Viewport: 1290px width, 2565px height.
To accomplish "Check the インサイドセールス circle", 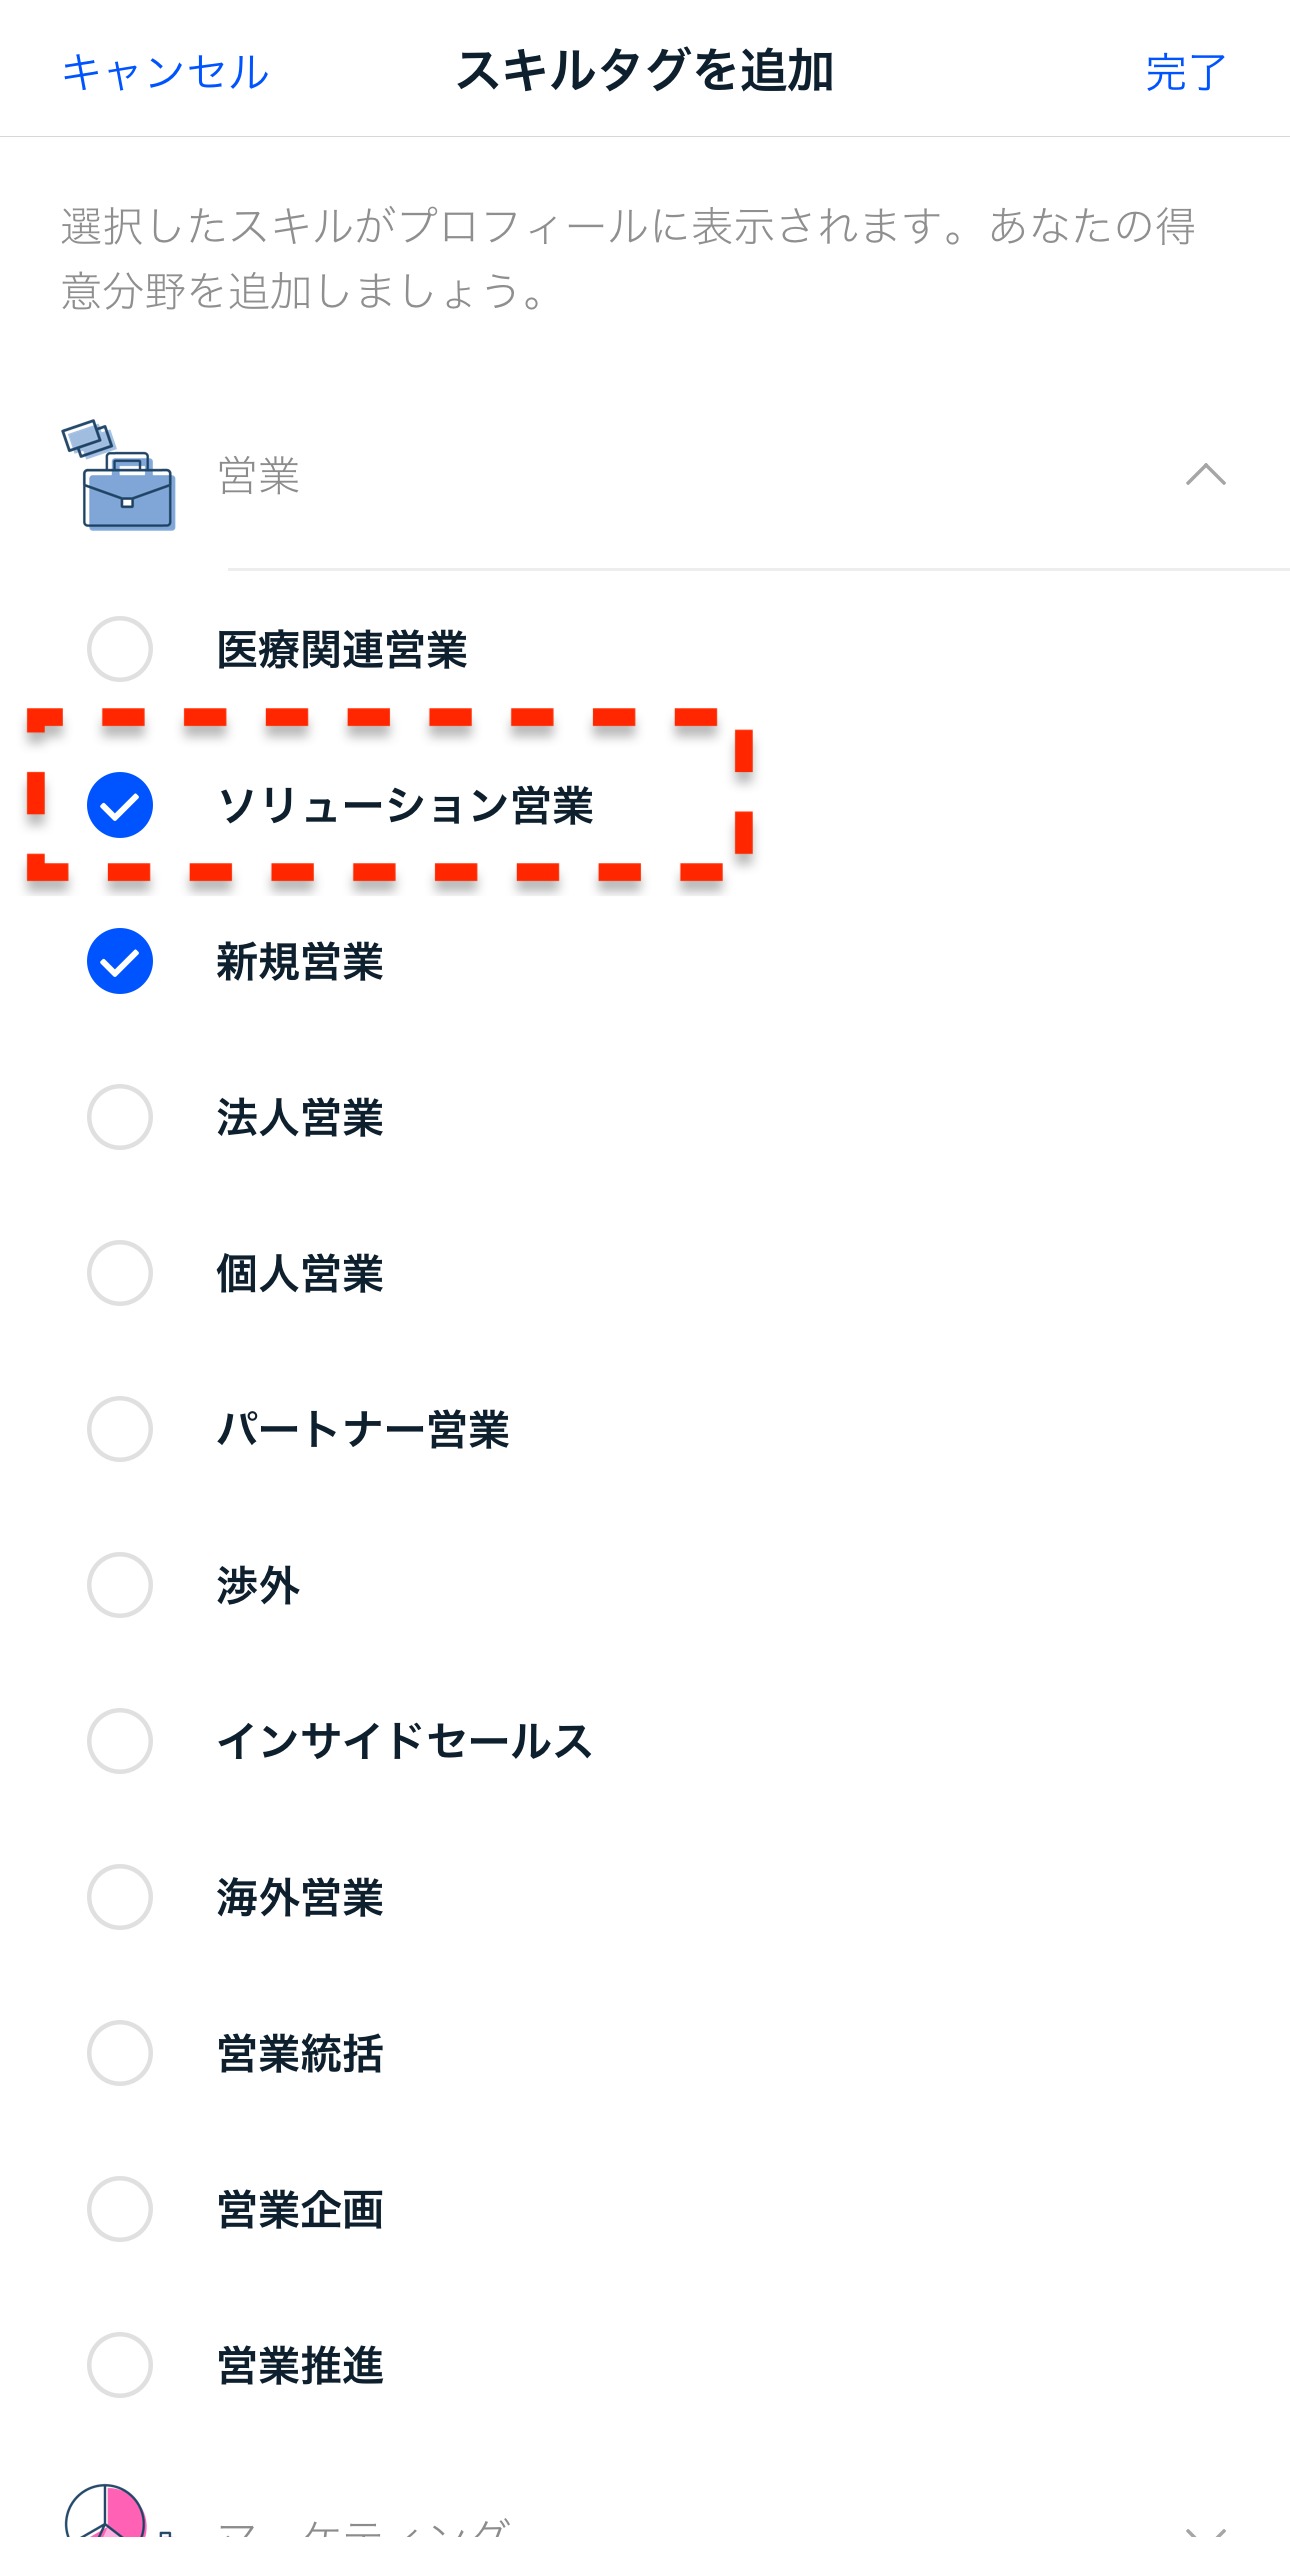I will [120, 1741].
